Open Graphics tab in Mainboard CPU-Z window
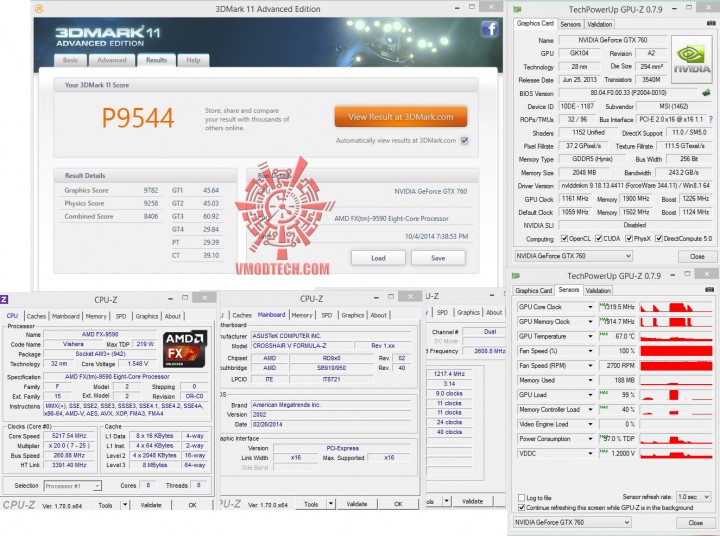This screenshot has height=536, width=720. click(x=353, y=315)
